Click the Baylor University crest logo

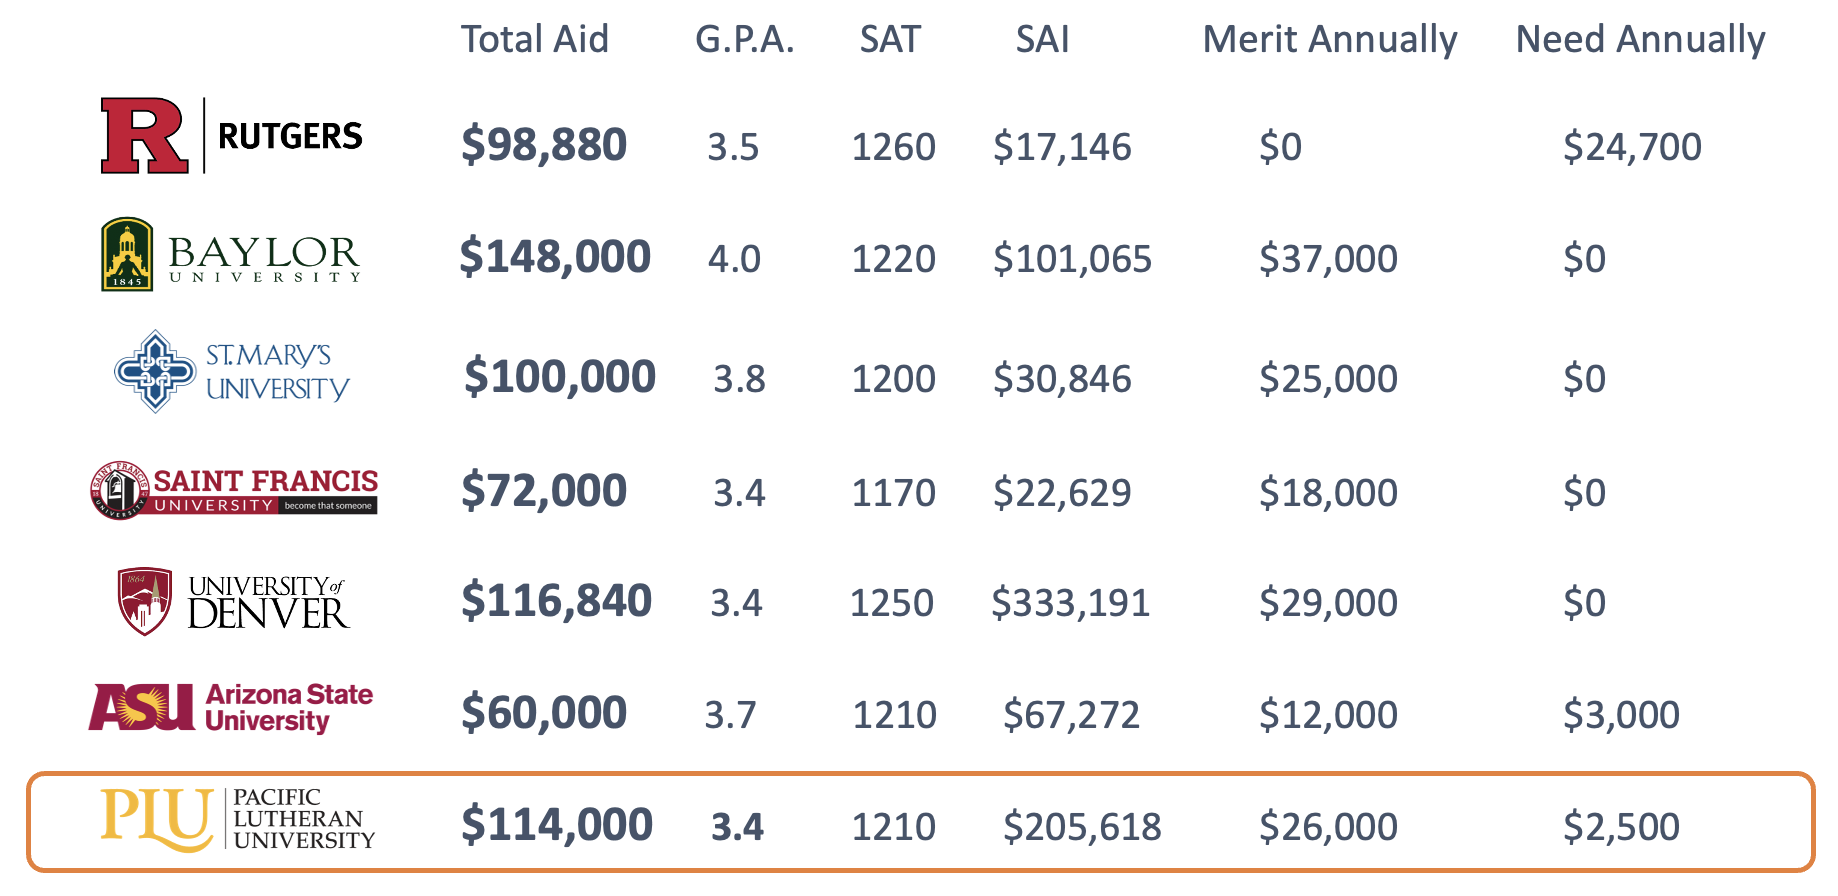[x=127, y=255]
